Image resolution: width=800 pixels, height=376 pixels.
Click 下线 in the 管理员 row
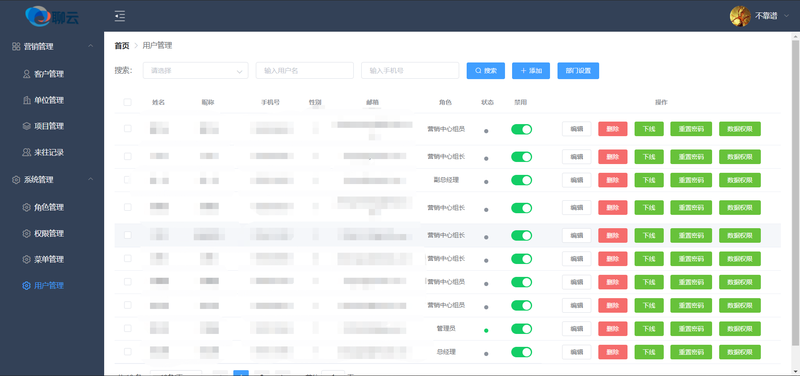[x=649, y=329]
